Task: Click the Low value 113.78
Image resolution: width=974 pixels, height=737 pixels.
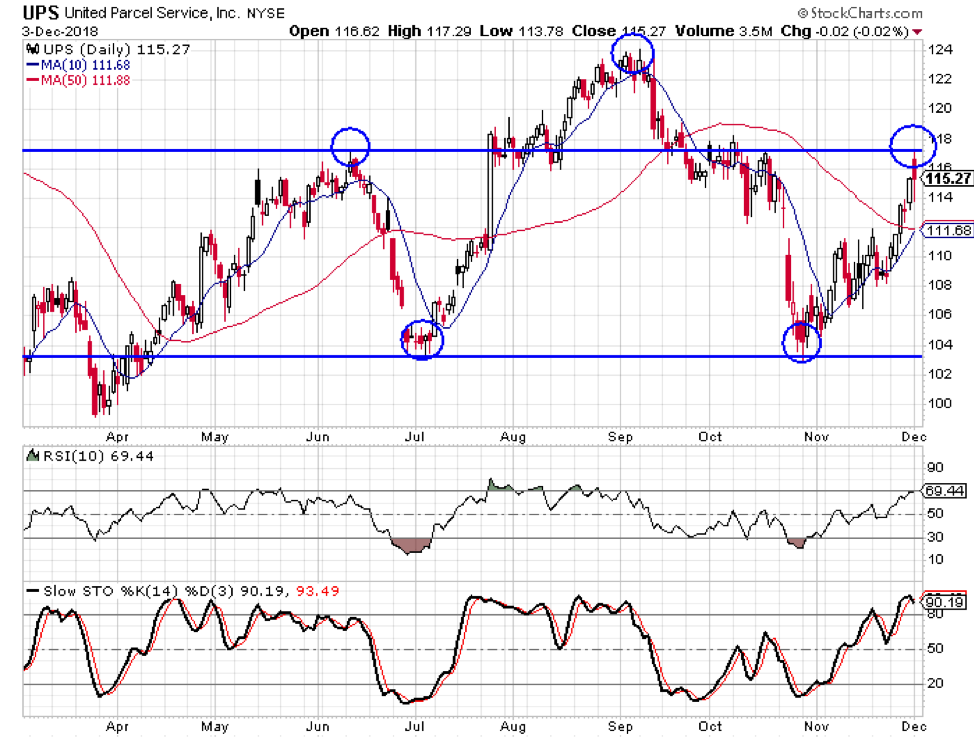Action: tap(540, 31)
